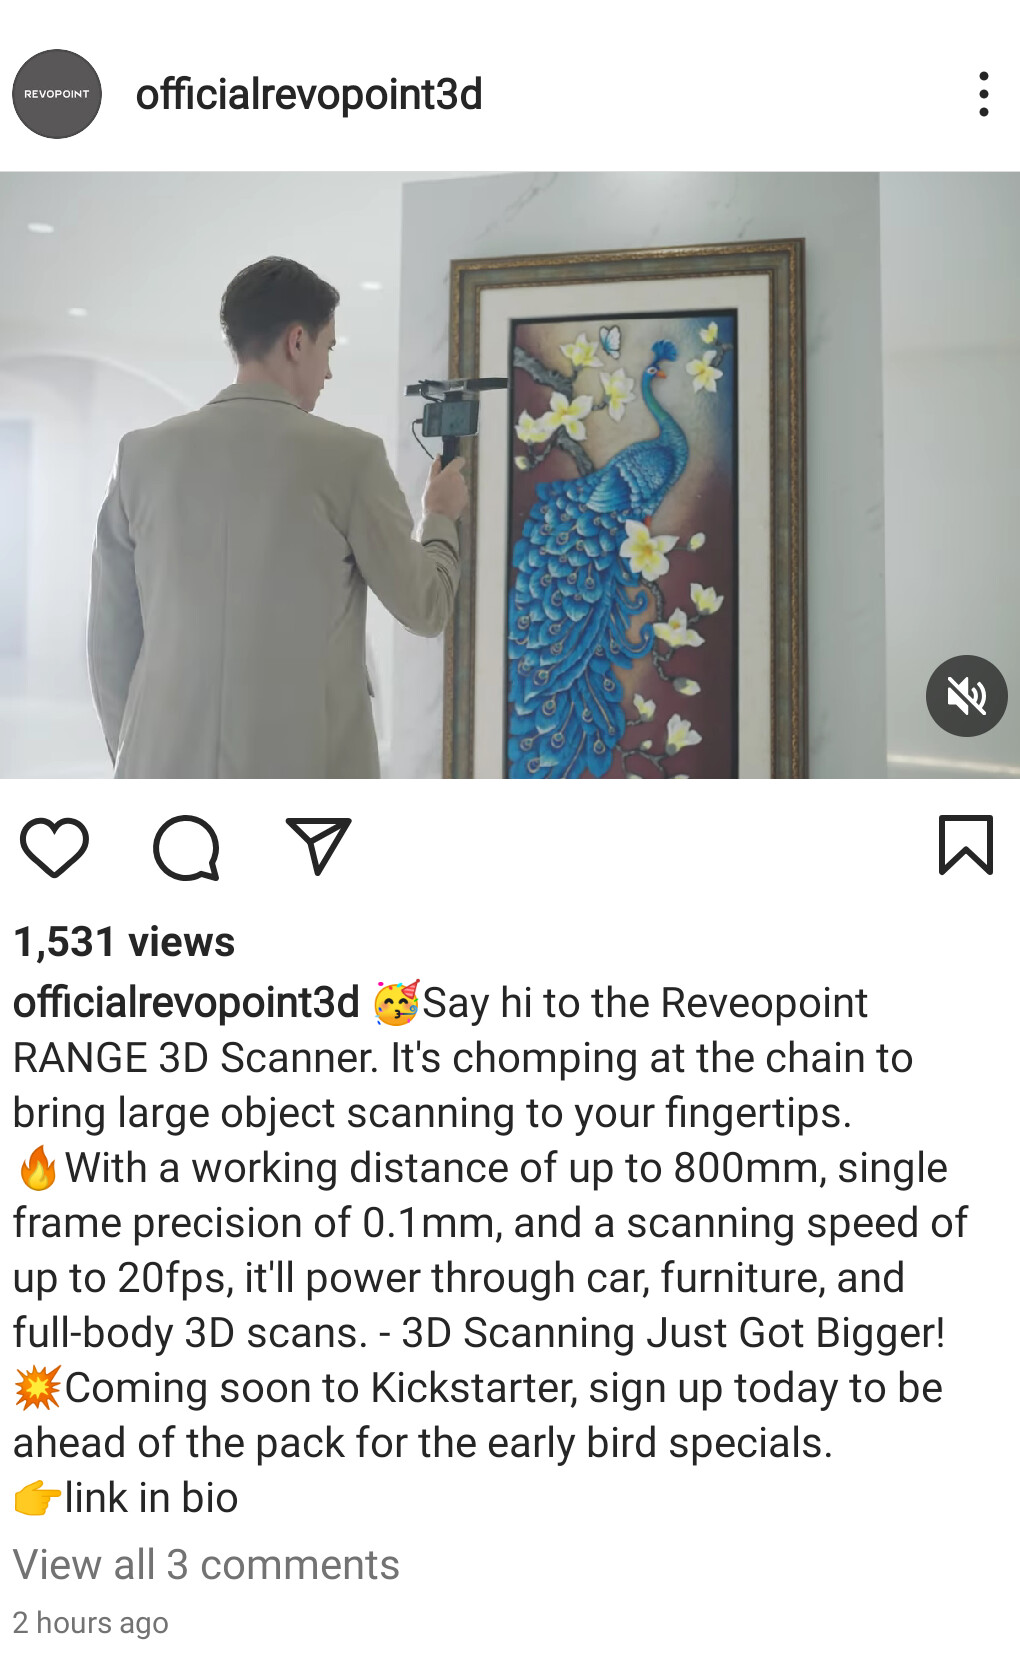Screen dimensions: 1020x1673
Task: Tap the Revopoint profile avatar
Action: 57,94
